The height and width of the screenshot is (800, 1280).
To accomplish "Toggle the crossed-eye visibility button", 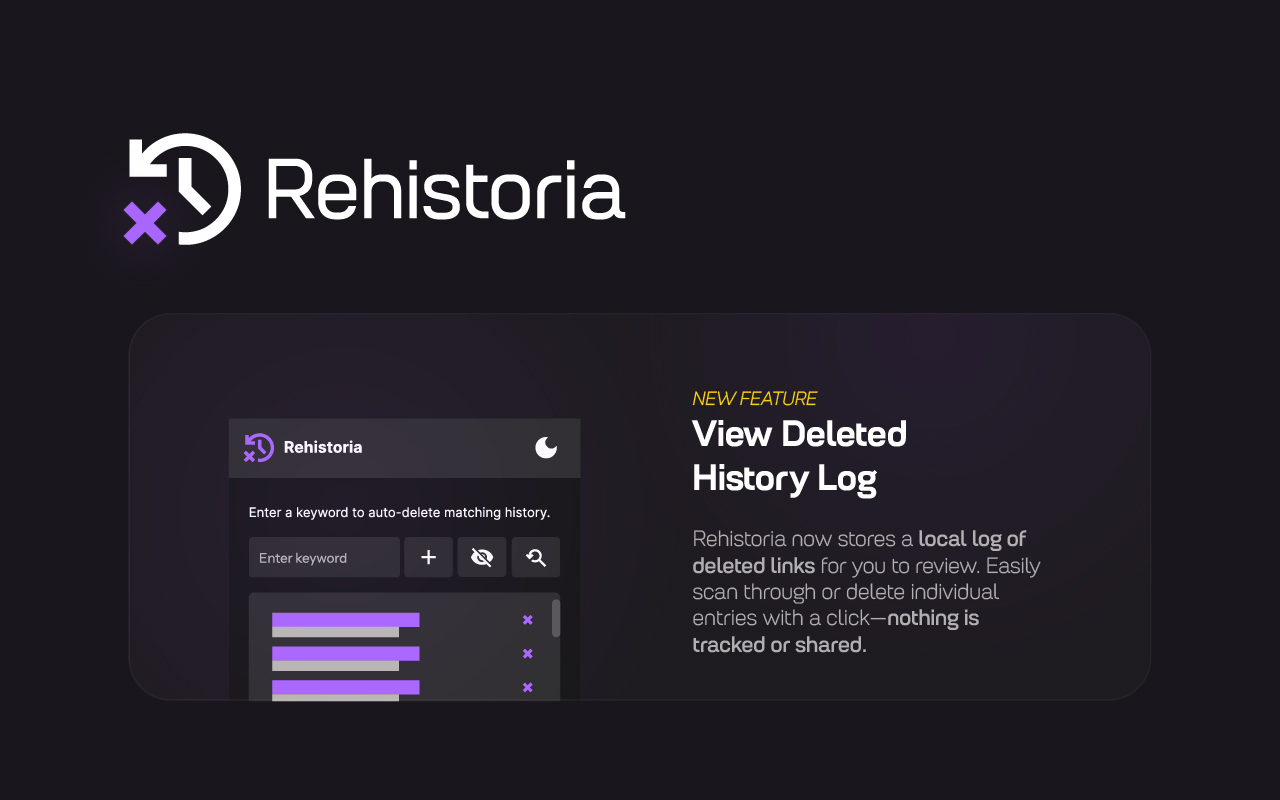I will tap(482, 557).
